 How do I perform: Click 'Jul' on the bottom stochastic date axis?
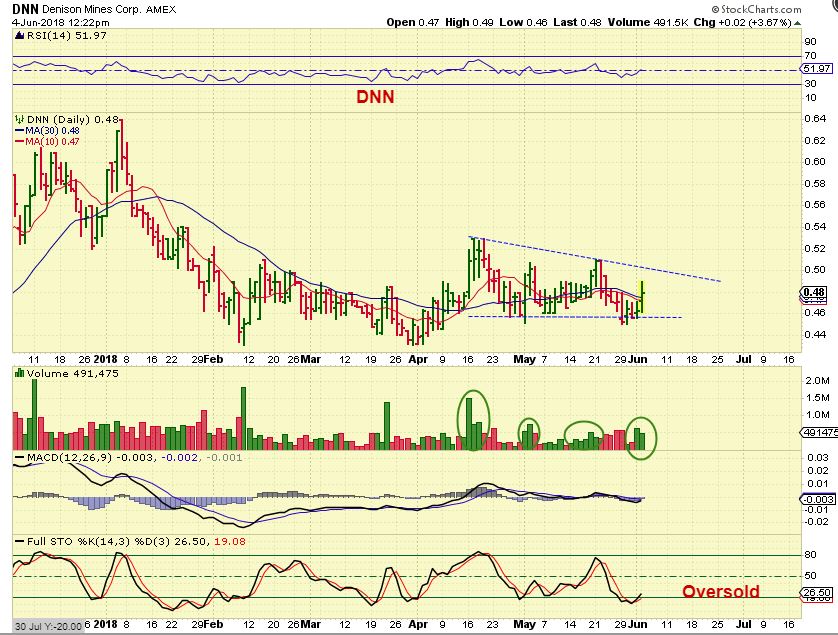(x=743, y=624)
